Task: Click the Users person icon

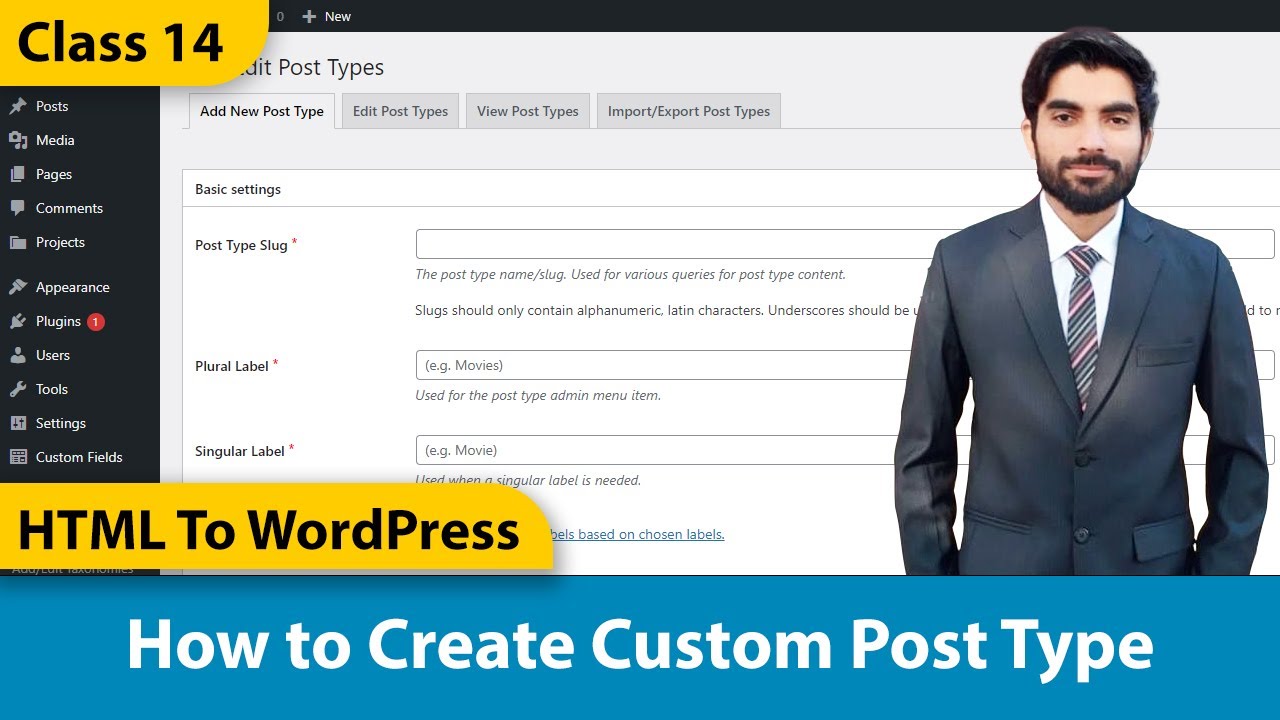Action: coord(18,355)
